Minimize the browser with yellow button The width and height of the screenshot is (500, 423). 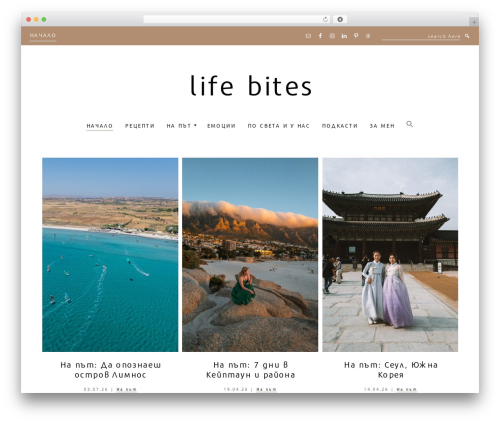[36, 20]
